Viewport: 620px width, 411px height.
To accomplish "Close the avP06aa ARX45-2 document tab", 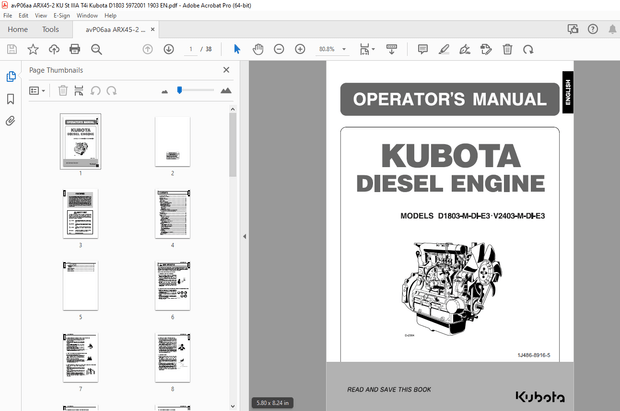I will (153, 29).
